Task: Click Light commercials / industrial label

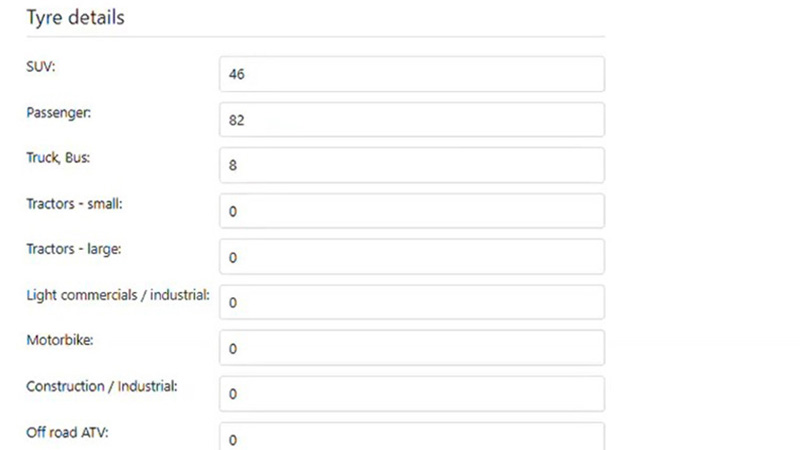Action: click(x=117, y=295)
